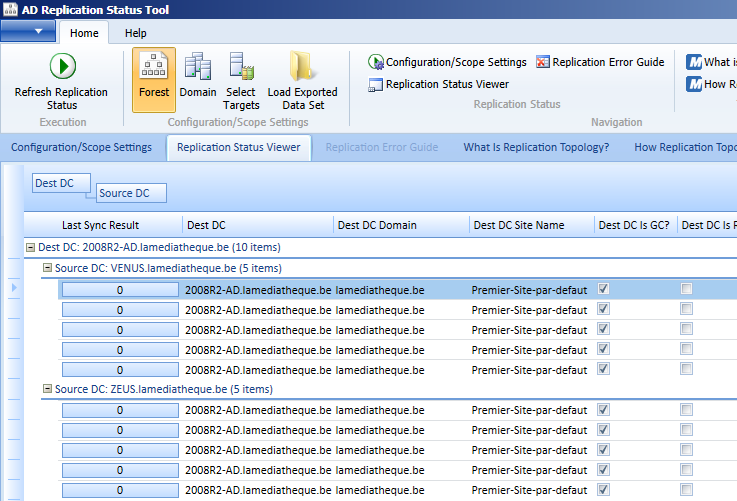Collapse the Source DC VENUS group
The width and height of the screenshot is (737, 501).
[x=47, y=268]
